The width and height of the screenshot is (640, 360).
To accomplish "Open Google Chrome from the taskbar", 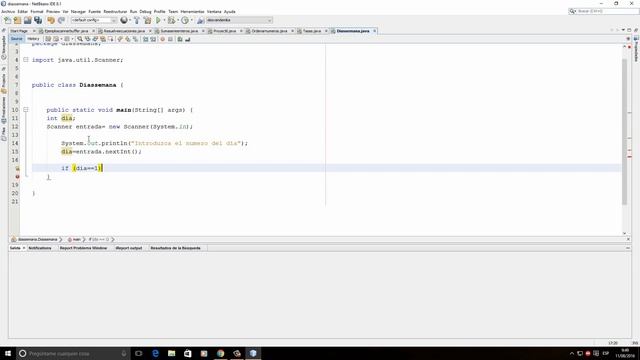I will coord(220,353).
